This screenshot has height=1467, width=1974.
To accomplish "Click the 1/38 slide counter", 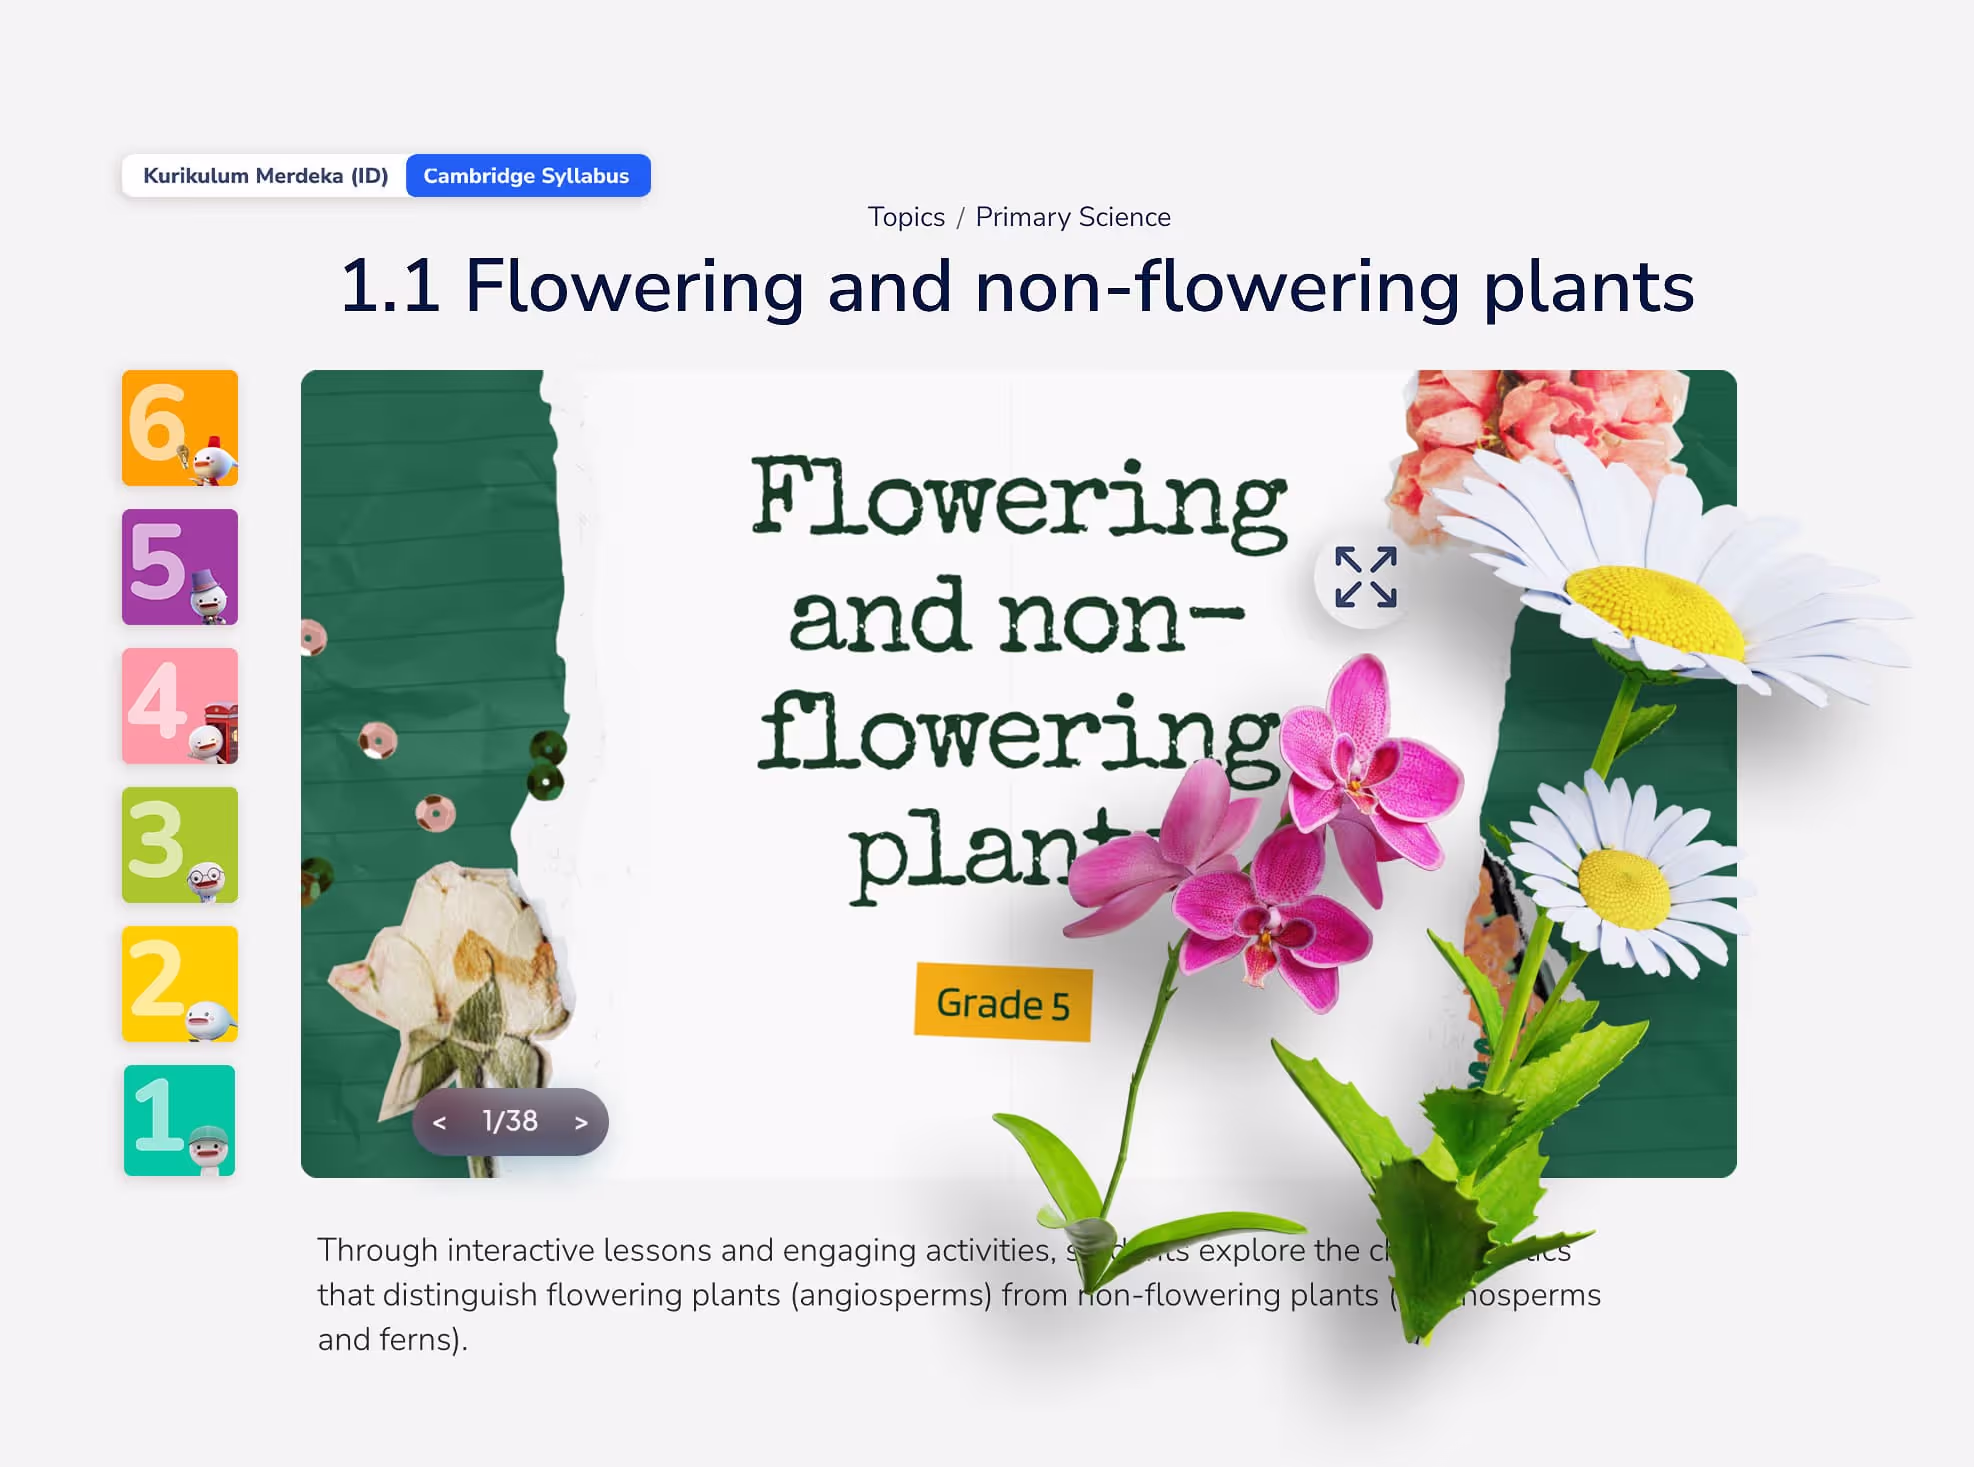I will [510, 1122].
